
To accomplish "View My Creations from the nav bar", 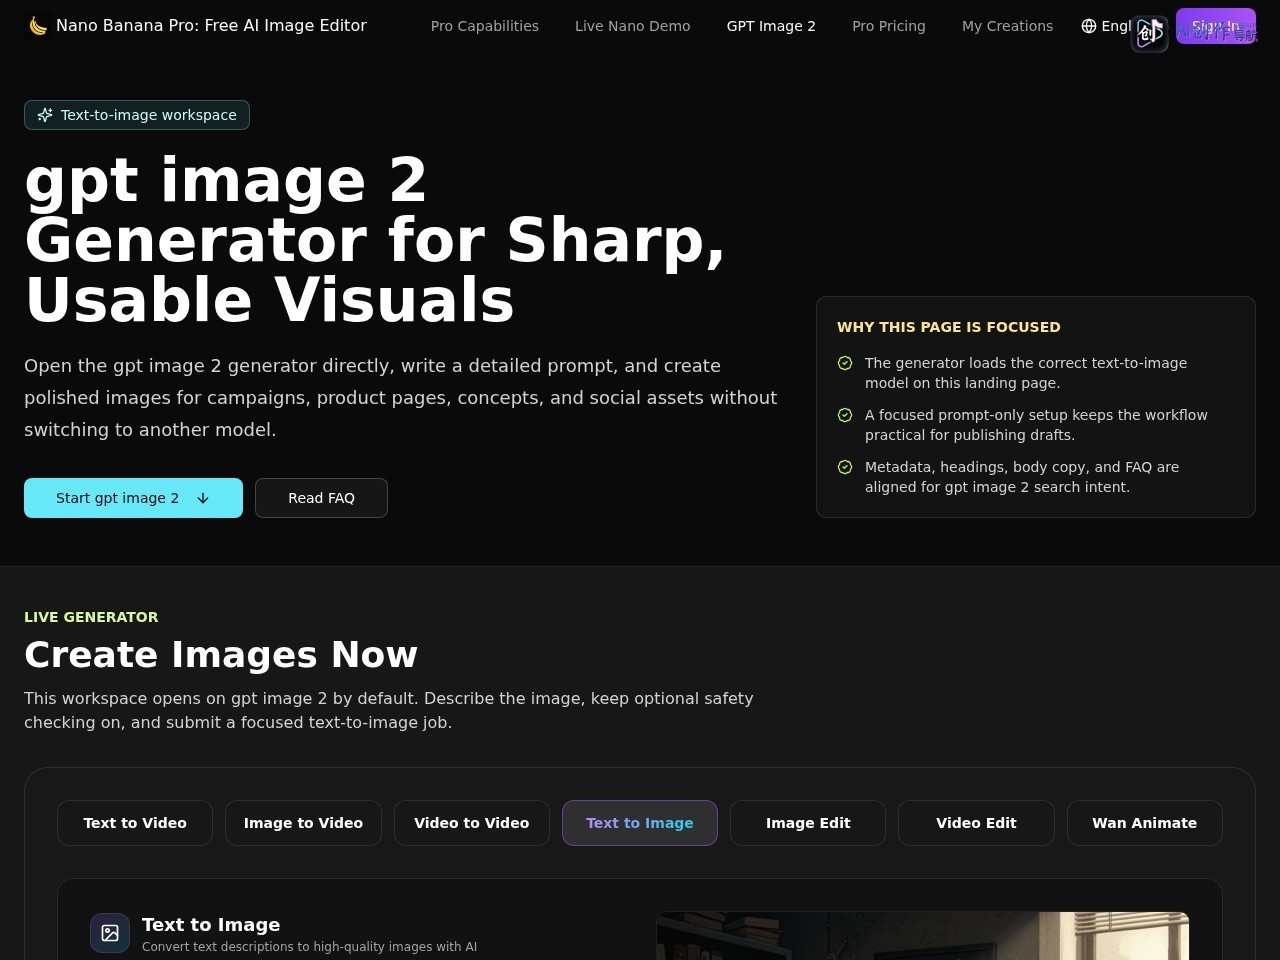I will pyautogui.click(x=1007, y=26).
